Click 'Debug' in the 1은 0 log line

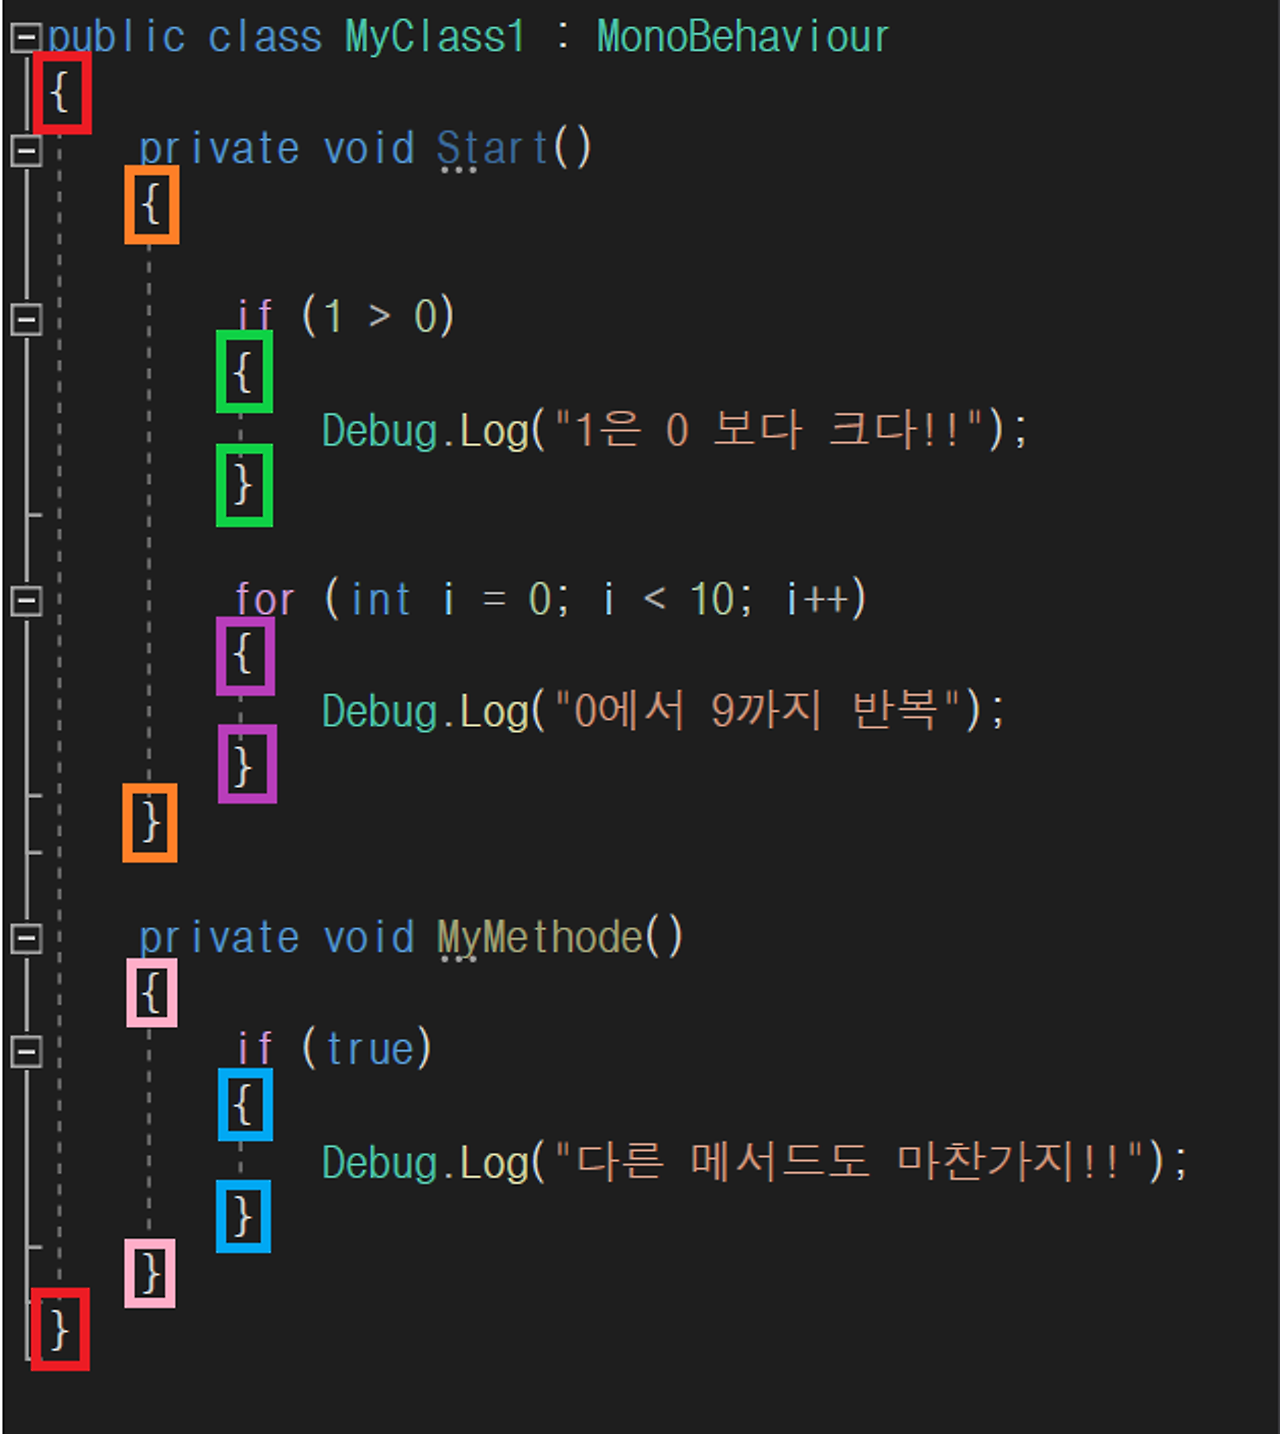click(x=380, y=431)
